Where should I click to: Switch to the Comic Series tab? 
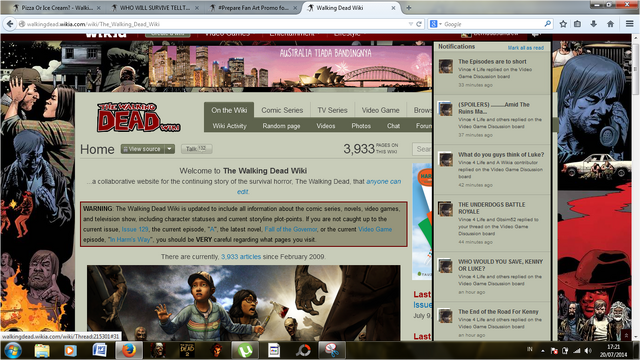point(282,110)
